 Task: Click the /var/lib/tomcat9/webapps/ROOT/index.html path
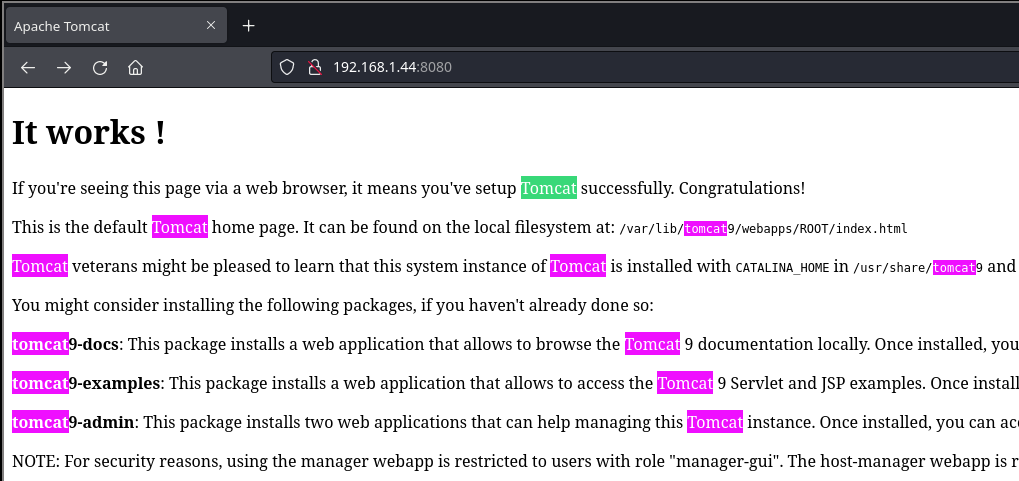pos(763,229)
